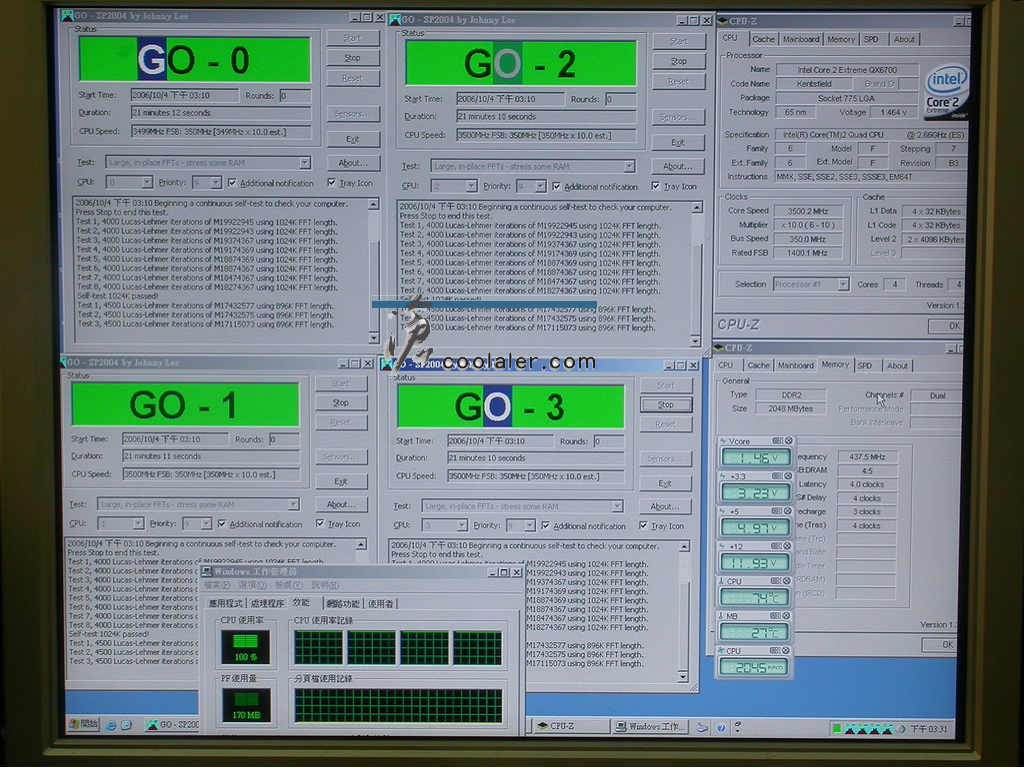1024x768 pixels.
Task: Click Exit in GO-2 window
Action: [x=678, y=142]
